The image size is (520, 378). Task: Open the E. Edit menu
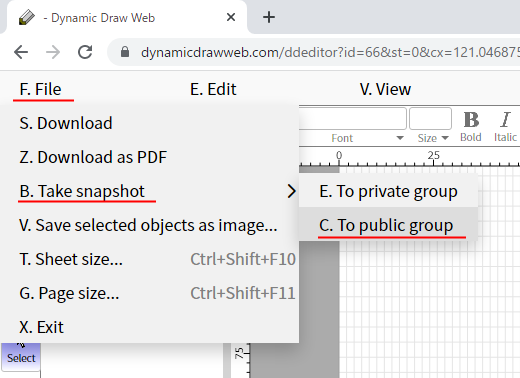[213, 89]
